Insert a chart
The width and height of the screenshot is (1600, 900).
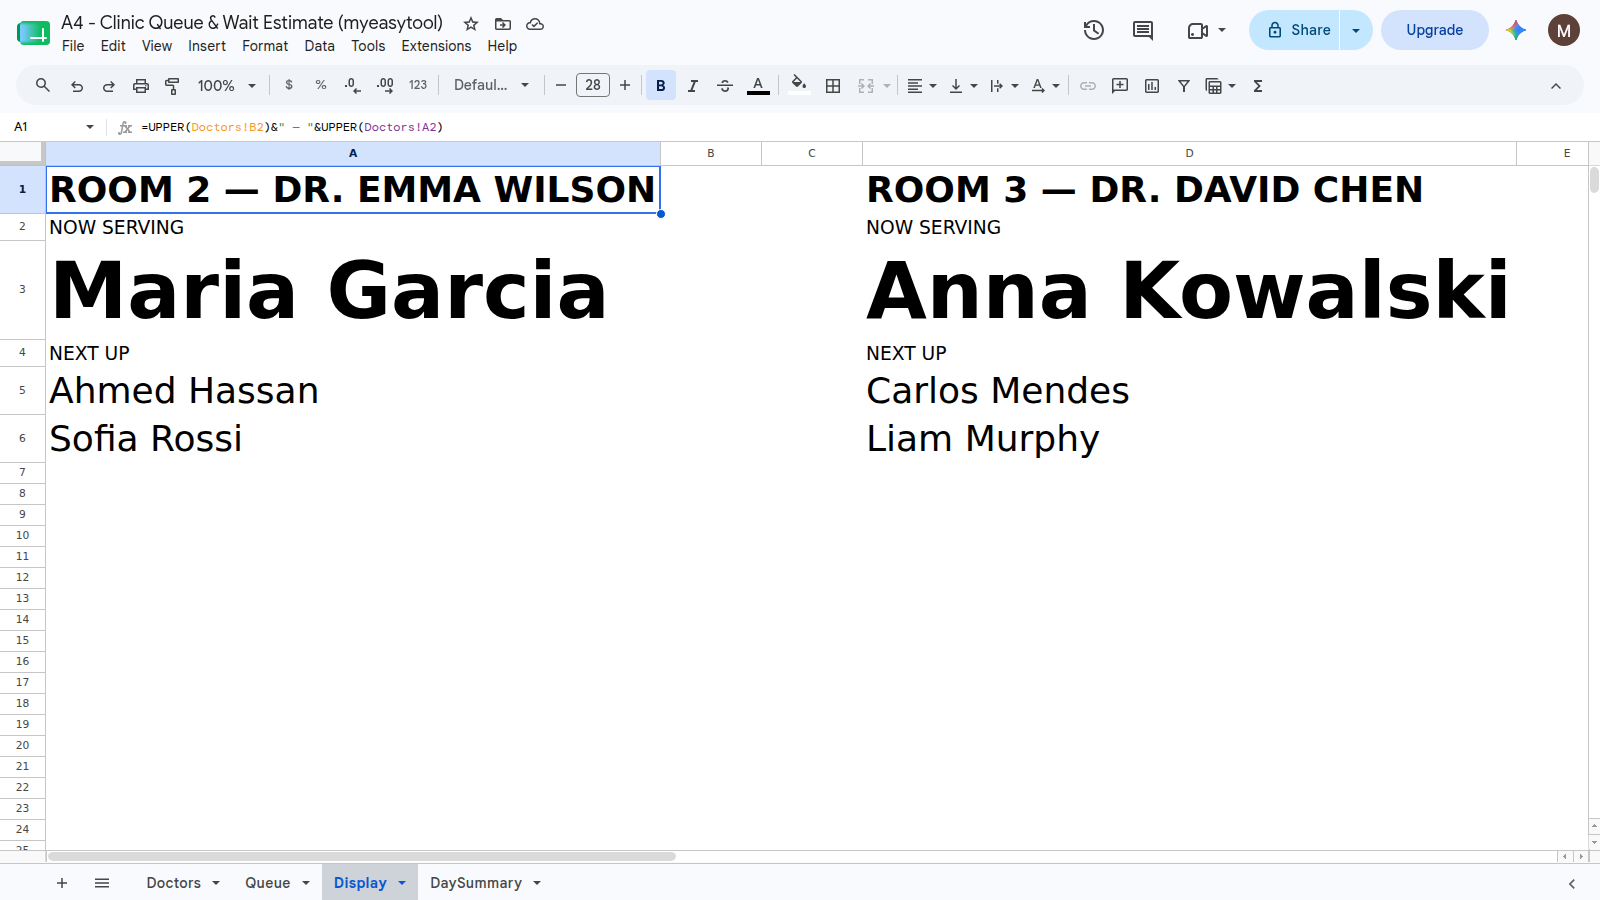1152,86
